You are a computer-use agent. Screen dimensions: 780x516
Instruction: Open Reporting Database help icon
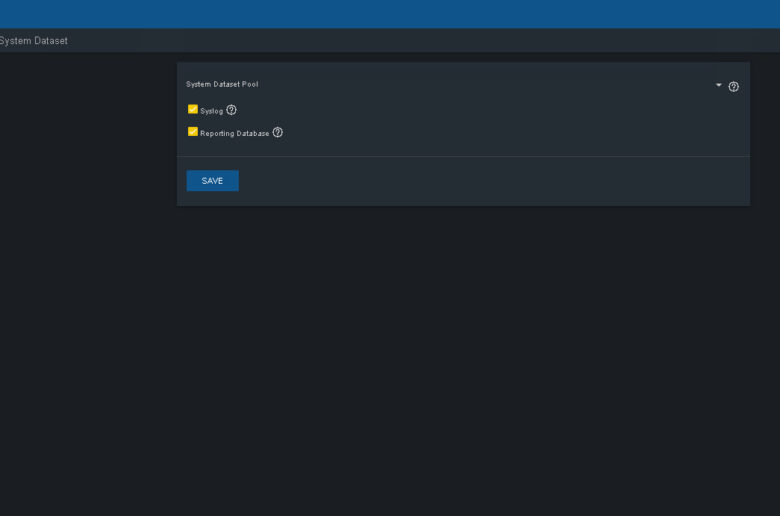(x=278, y=132)
